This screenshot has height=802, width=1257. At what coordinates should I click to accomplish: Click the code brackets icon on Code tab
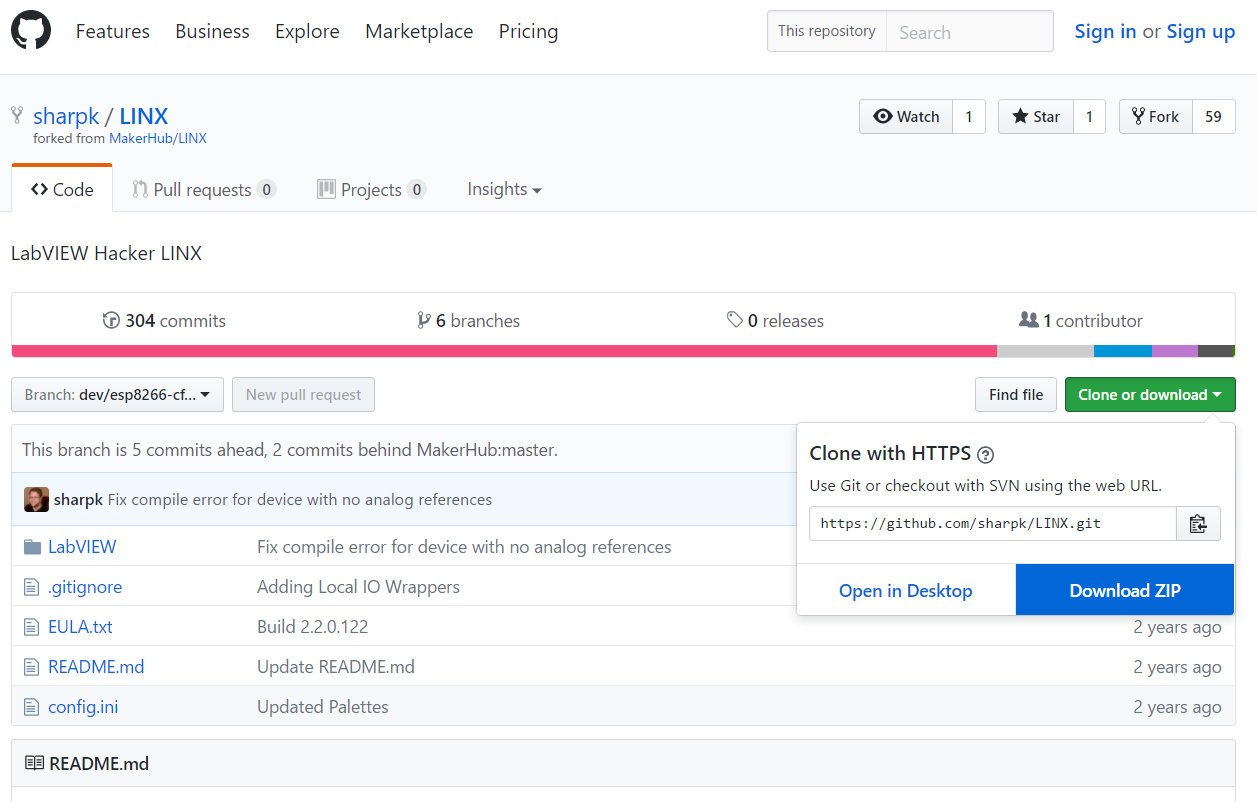40,189
